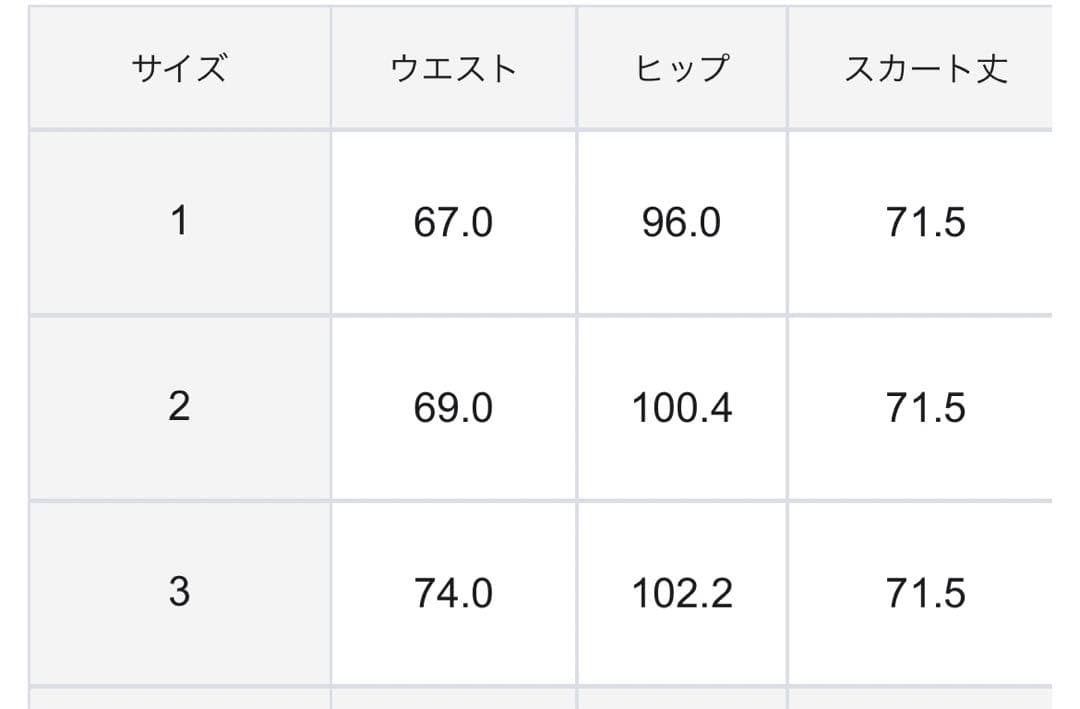Select skirt length 71.5 for size 2
Screen dimensions: 1080x709
tap(925, 408)
